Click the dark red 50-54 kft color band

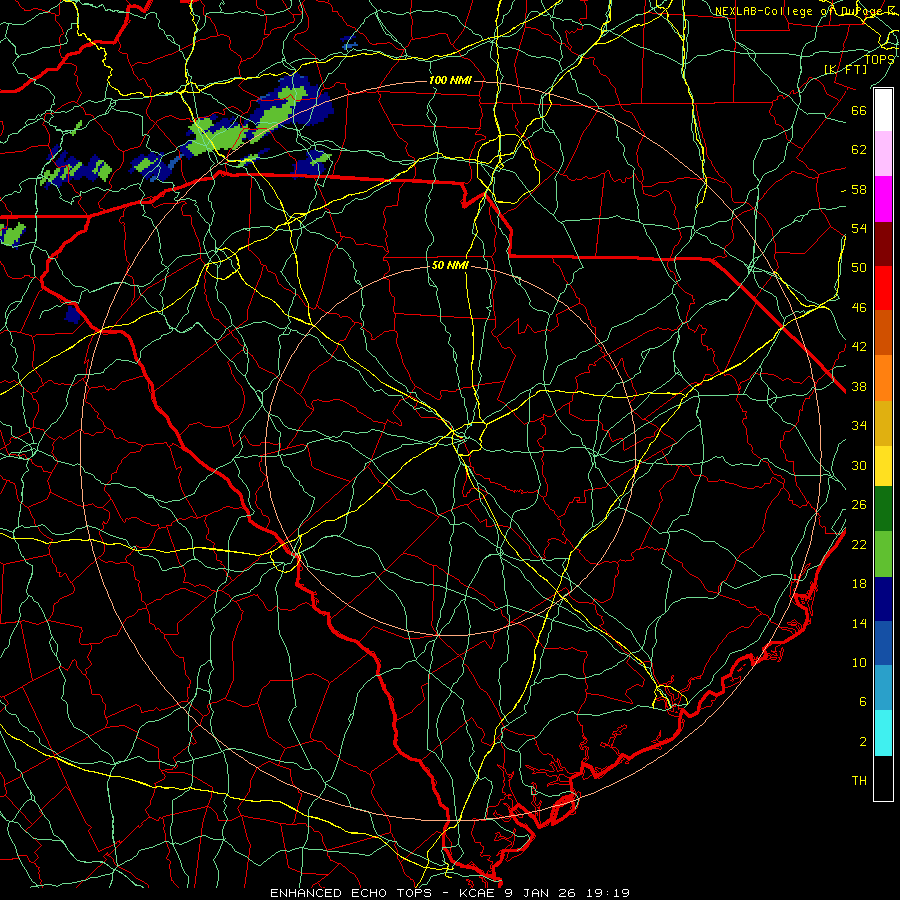coord(883,243)
